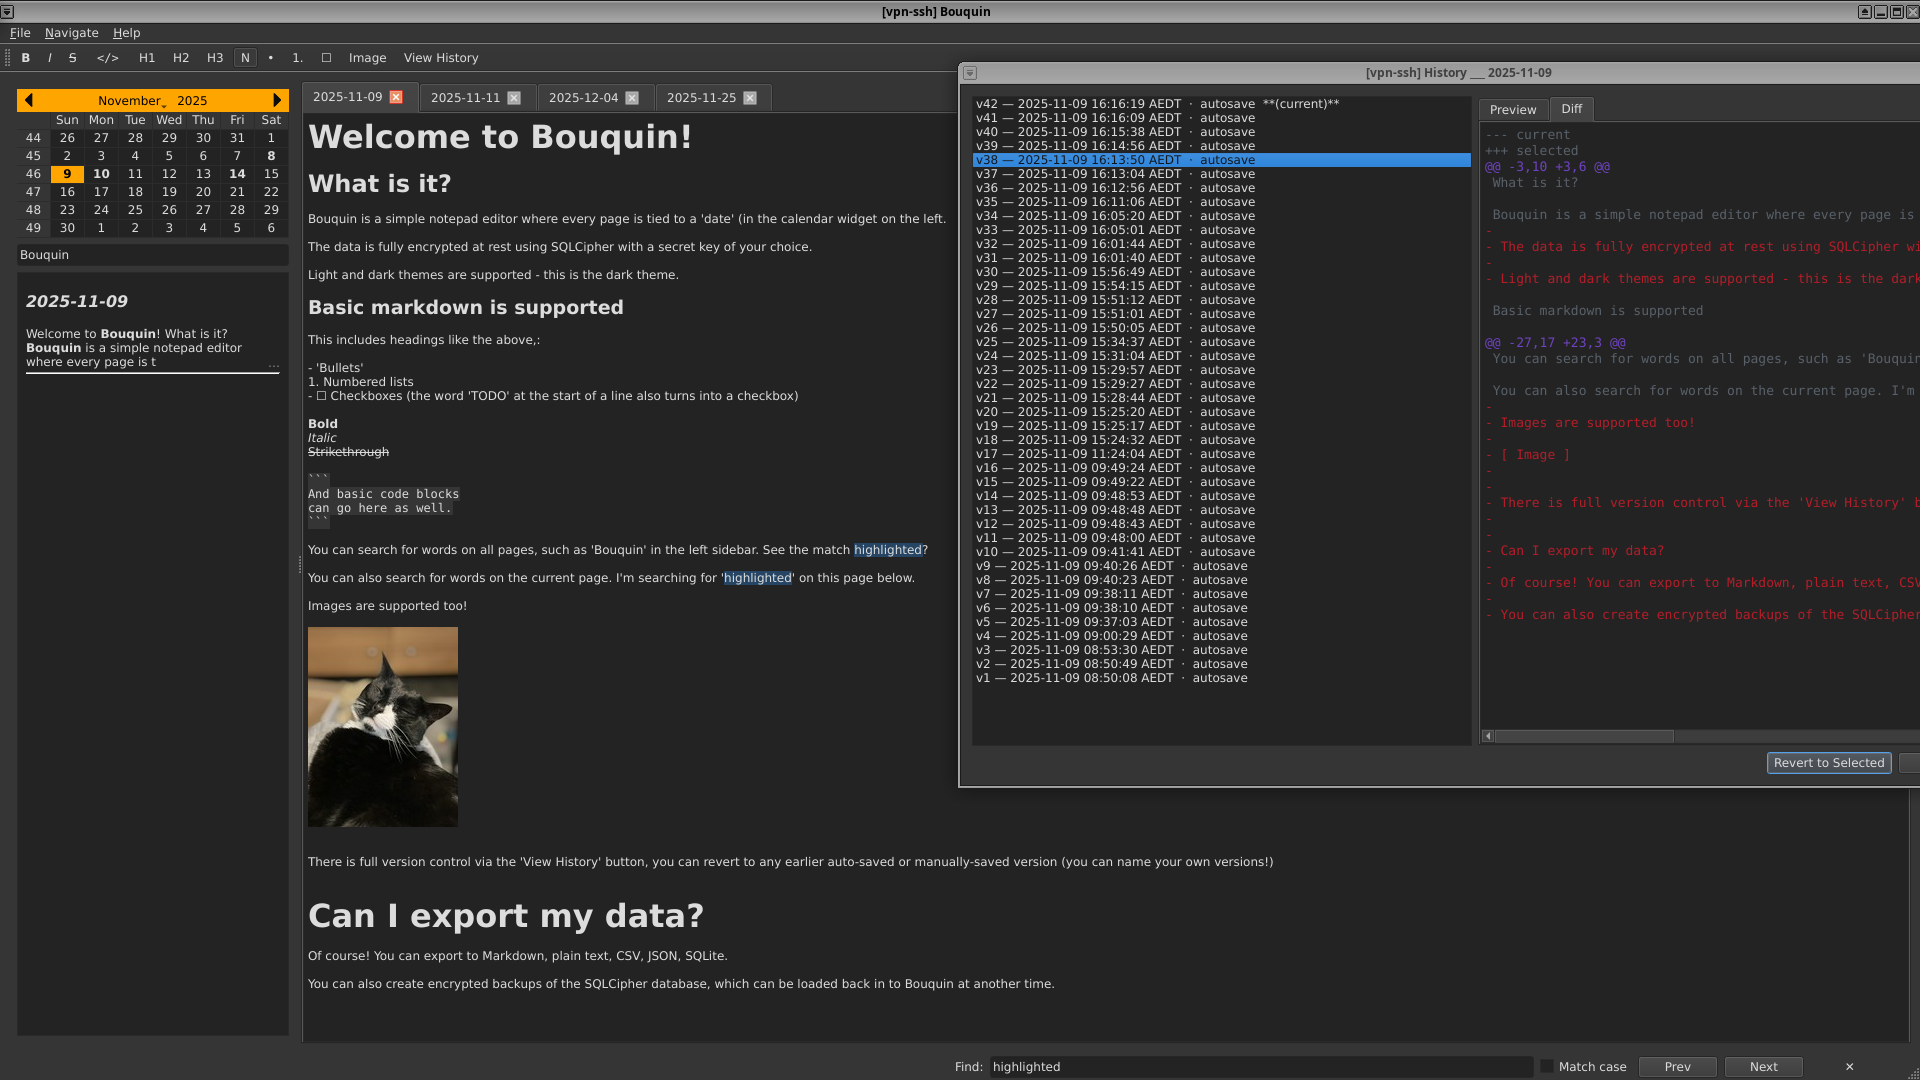The image size is (1920, 1080).
Task: Open History window title menu button
Action: 970,73
